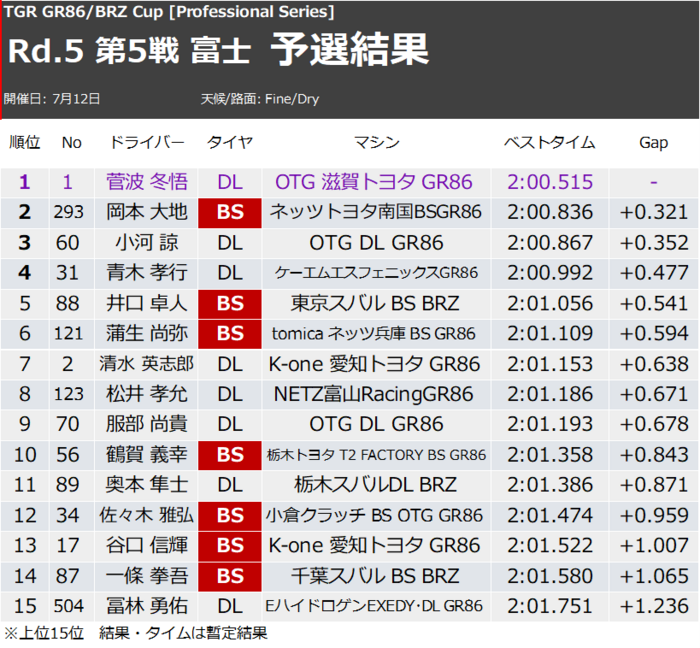Click driver 鶴賀 義幸
This screenshot has width=700, height=648.
tap(147, 455)
